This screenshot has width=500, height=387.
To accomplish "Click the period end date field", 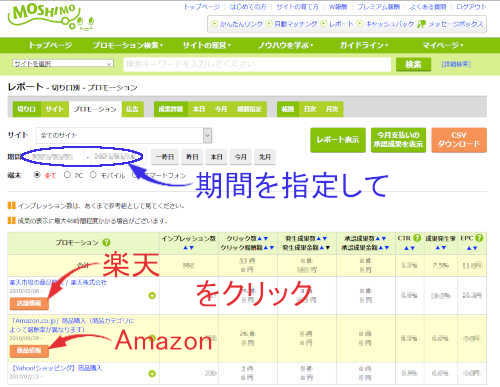I will point(115,156).
